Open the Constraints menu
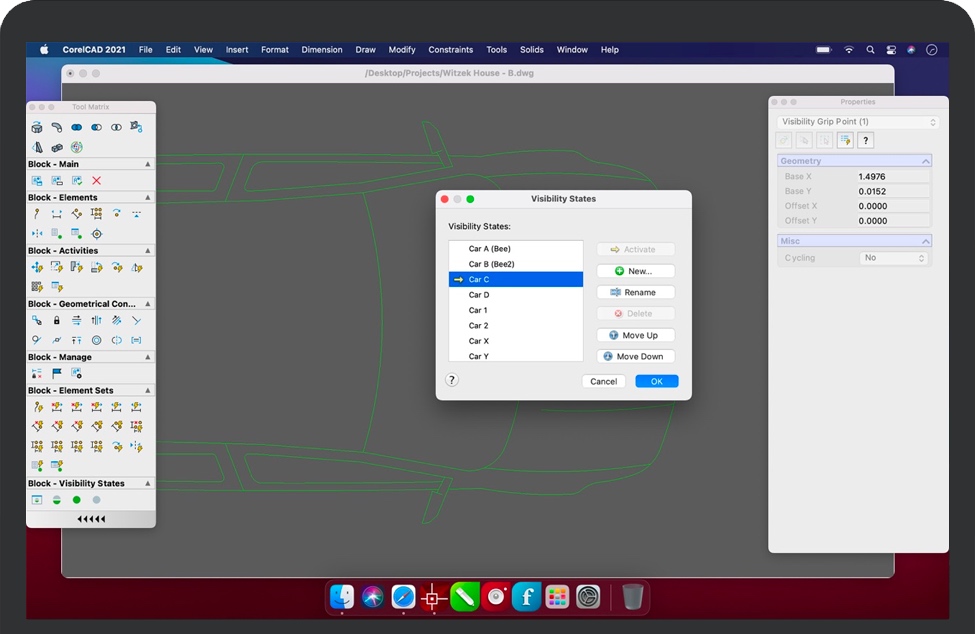Screen dimensions: 975x634 coord(450,50)
